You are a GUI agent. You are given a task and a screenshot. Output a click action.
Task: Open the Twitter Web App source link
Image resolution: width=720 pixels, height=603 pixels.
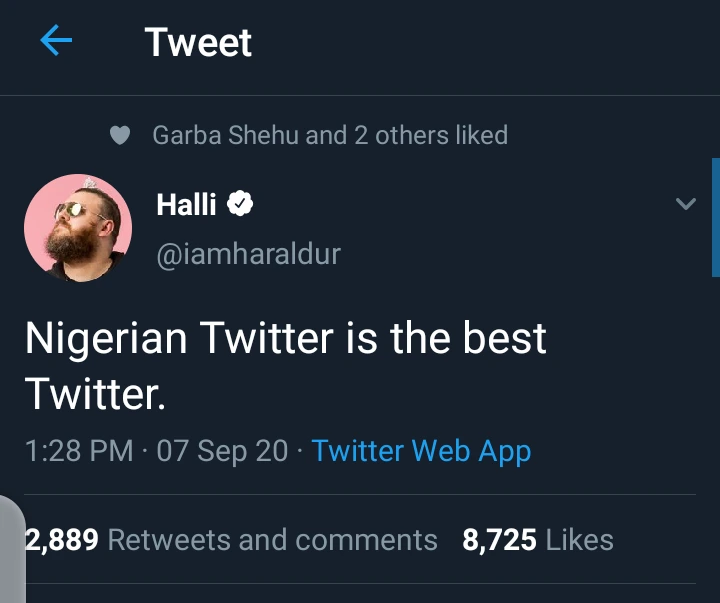(421, 451)
